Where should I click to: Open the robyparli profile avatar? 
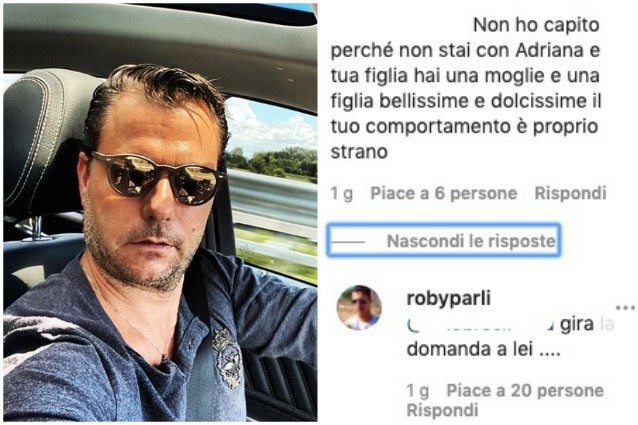click(359, 307)
